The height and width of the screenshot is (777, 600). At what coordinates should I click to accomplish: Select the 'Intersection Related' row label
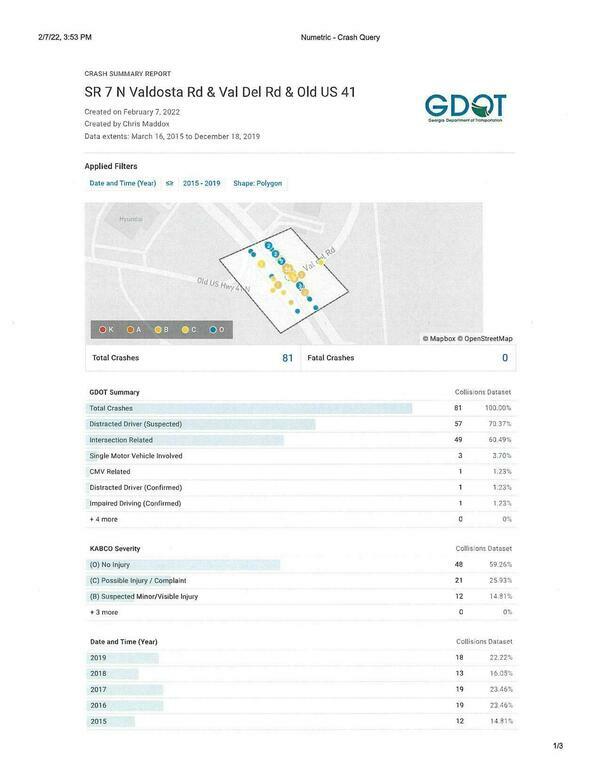point(121,440)
